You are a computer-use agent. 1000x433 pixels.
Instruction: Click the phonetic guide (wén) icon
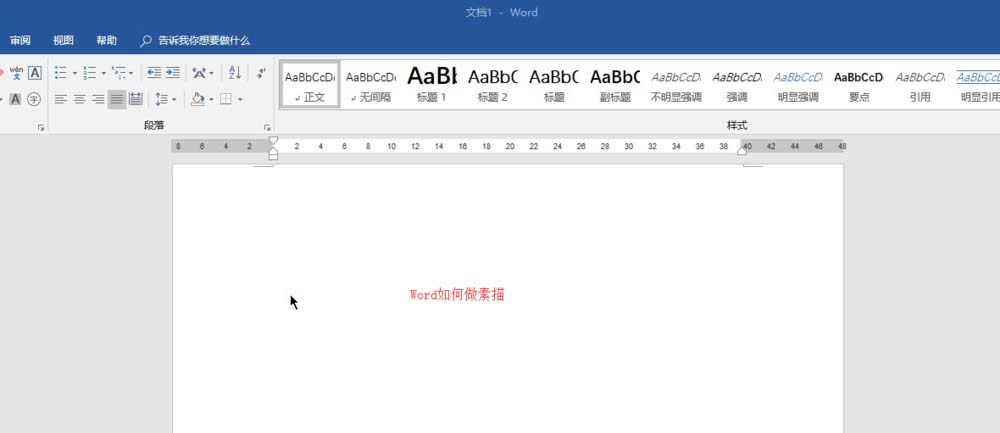[x=17, y=73]
